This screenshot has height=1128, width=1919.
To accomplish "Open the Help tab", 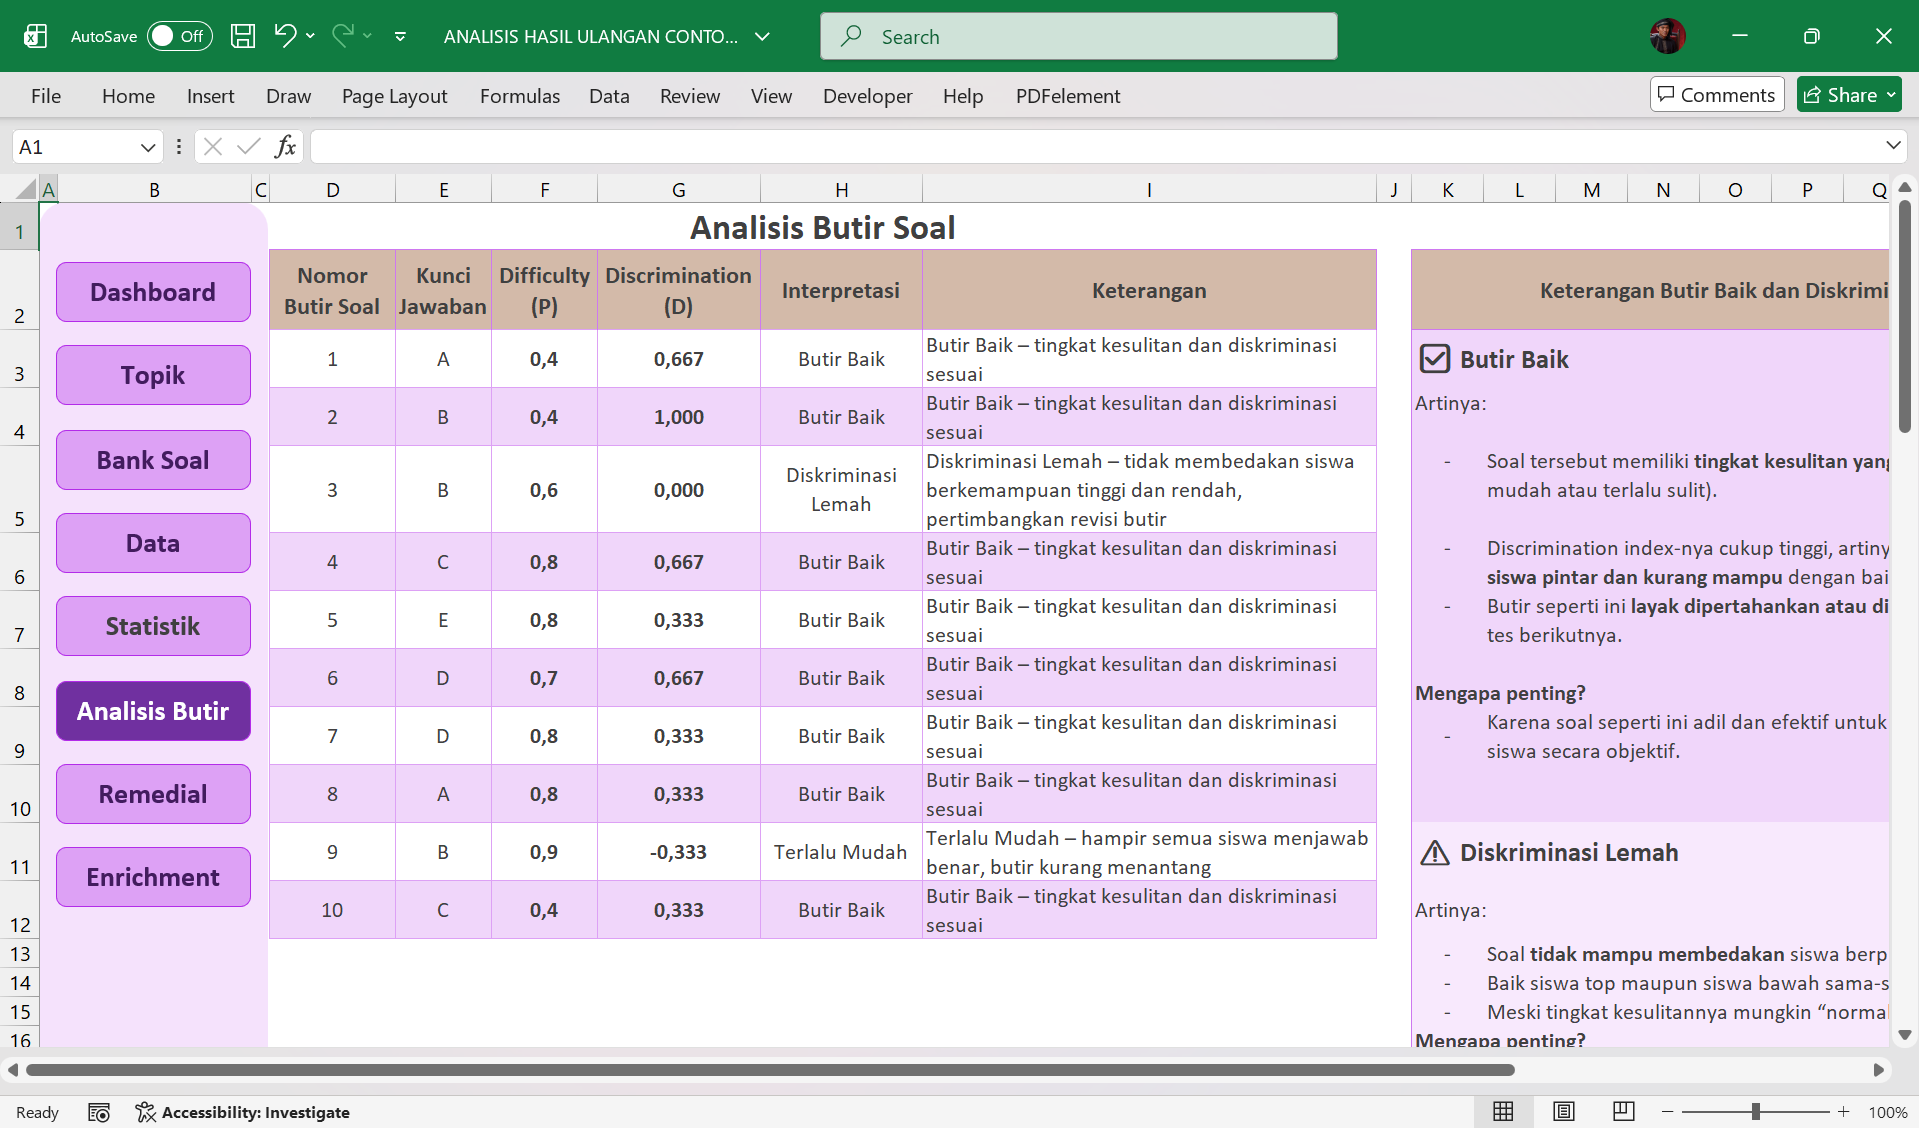I will click(963, 96).
